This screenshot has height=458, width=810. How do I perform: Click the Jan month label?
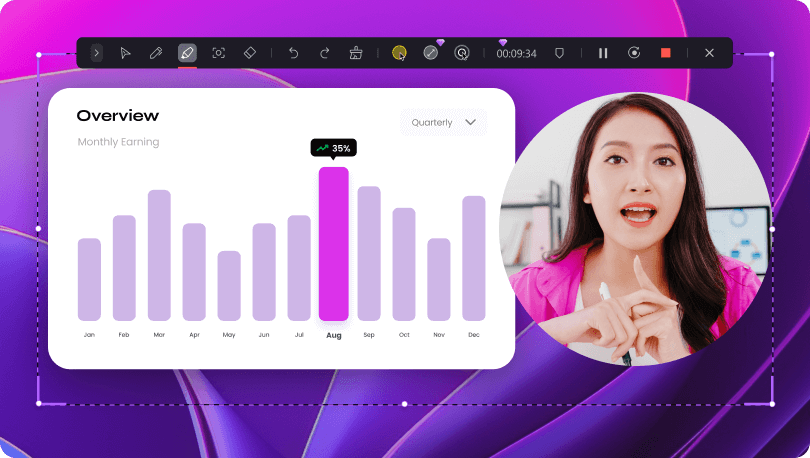(x=89, y=335)
